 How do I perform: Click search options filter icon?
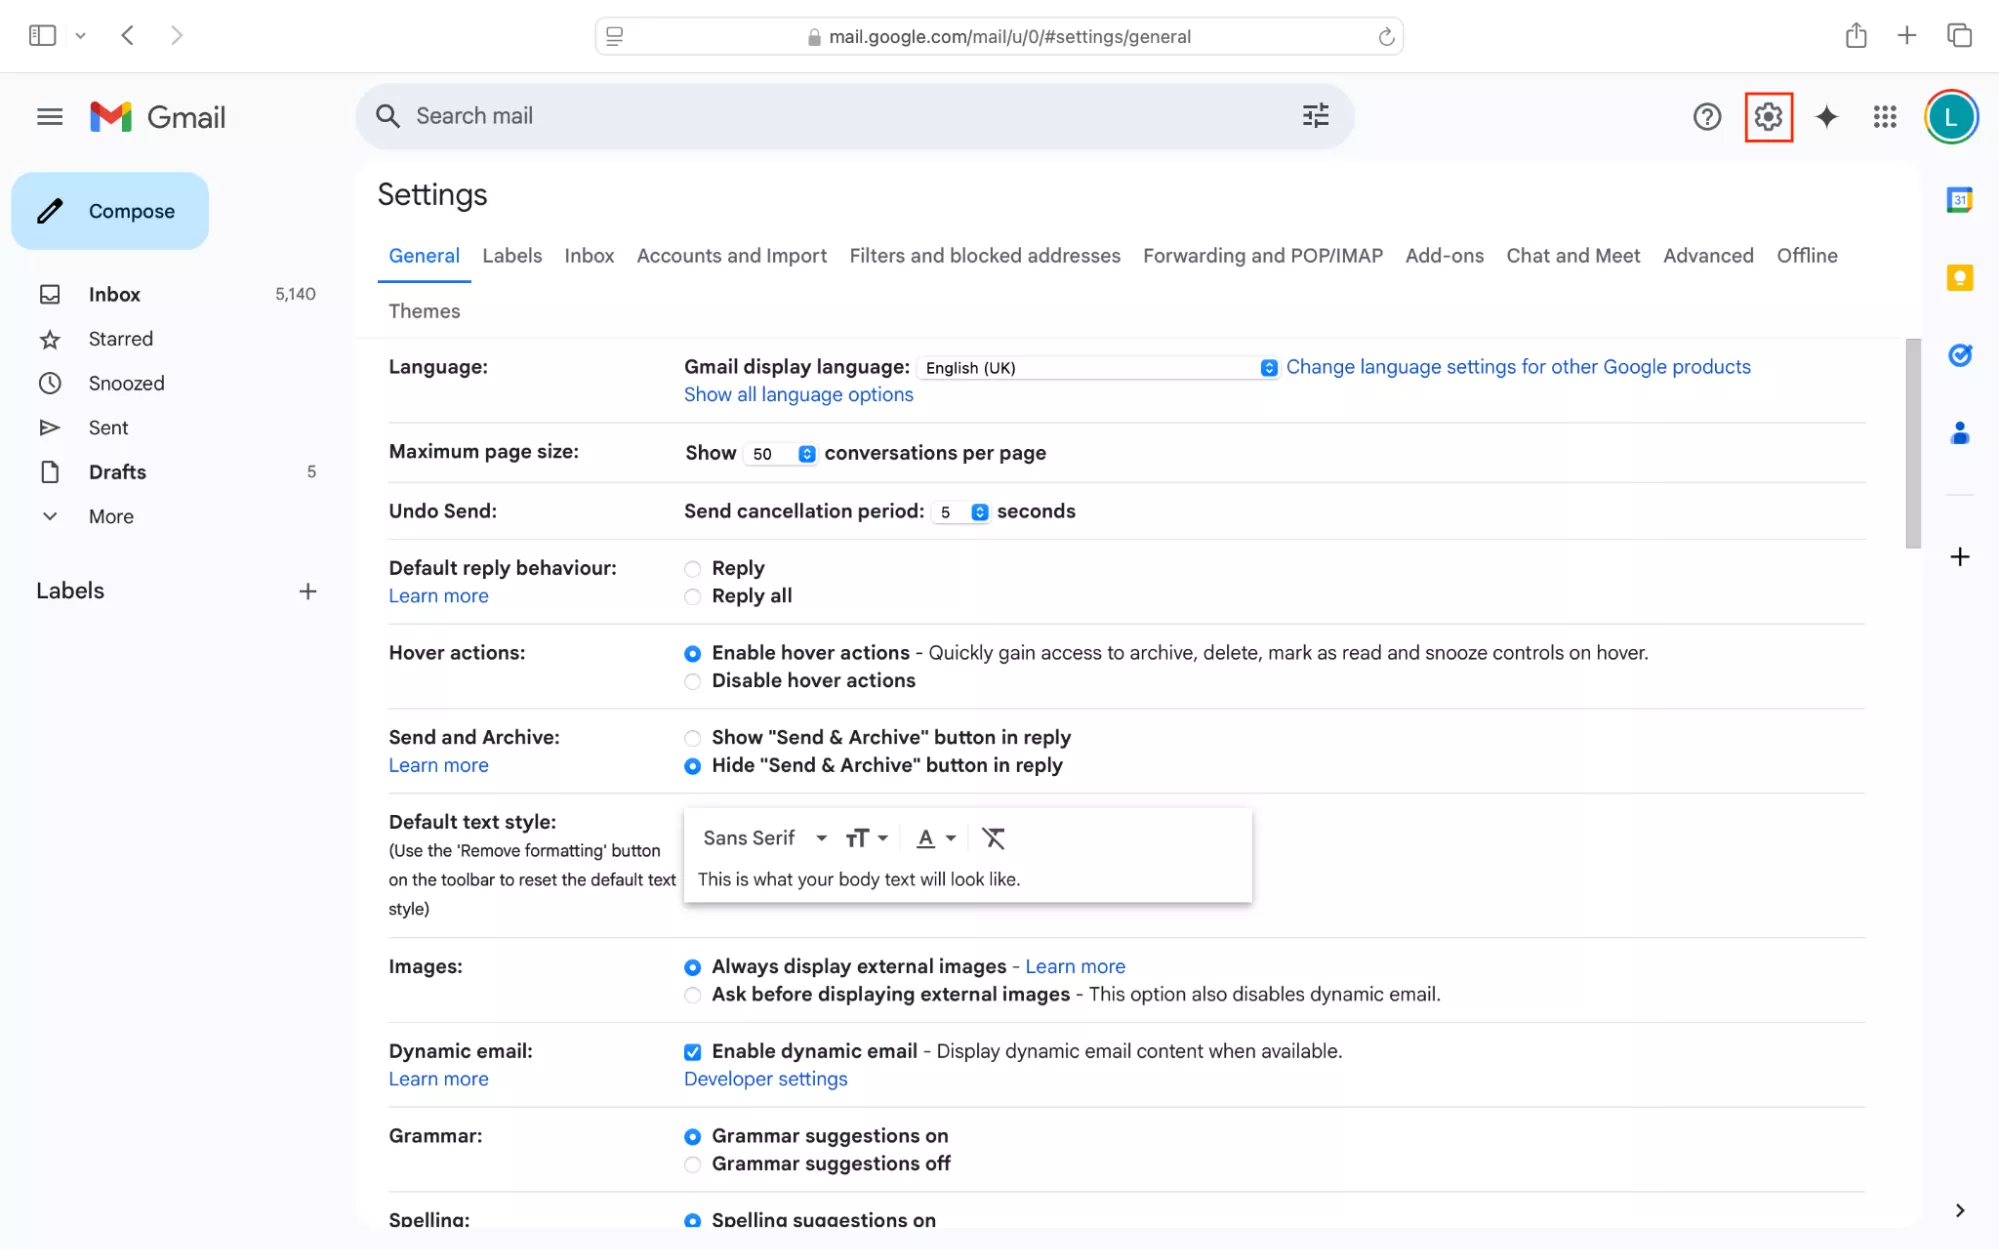(1315, 116)
